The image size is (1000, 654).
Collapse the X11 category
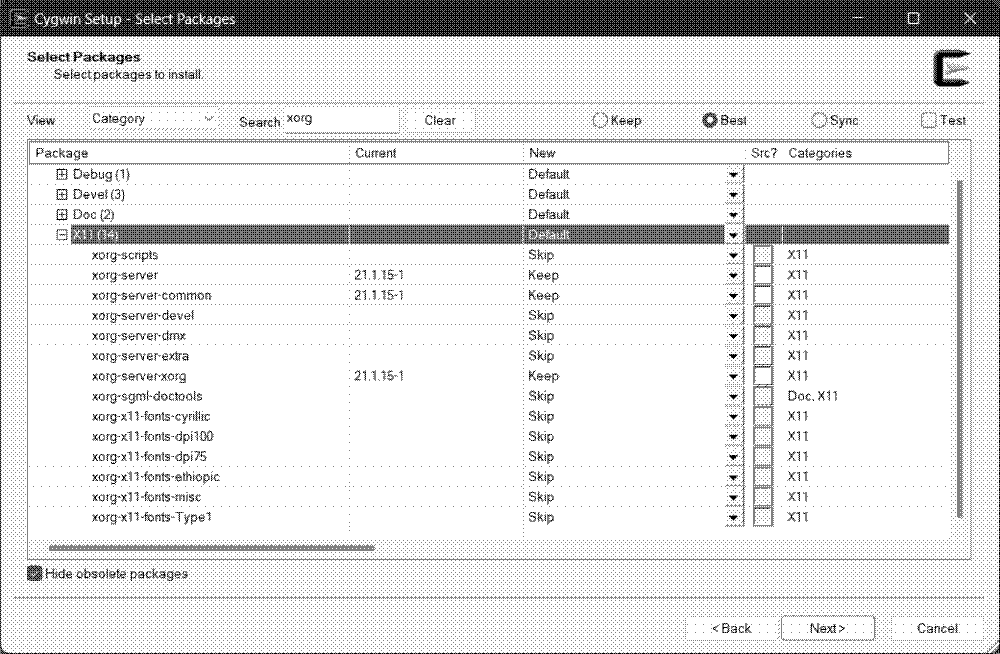coord(62,234)
